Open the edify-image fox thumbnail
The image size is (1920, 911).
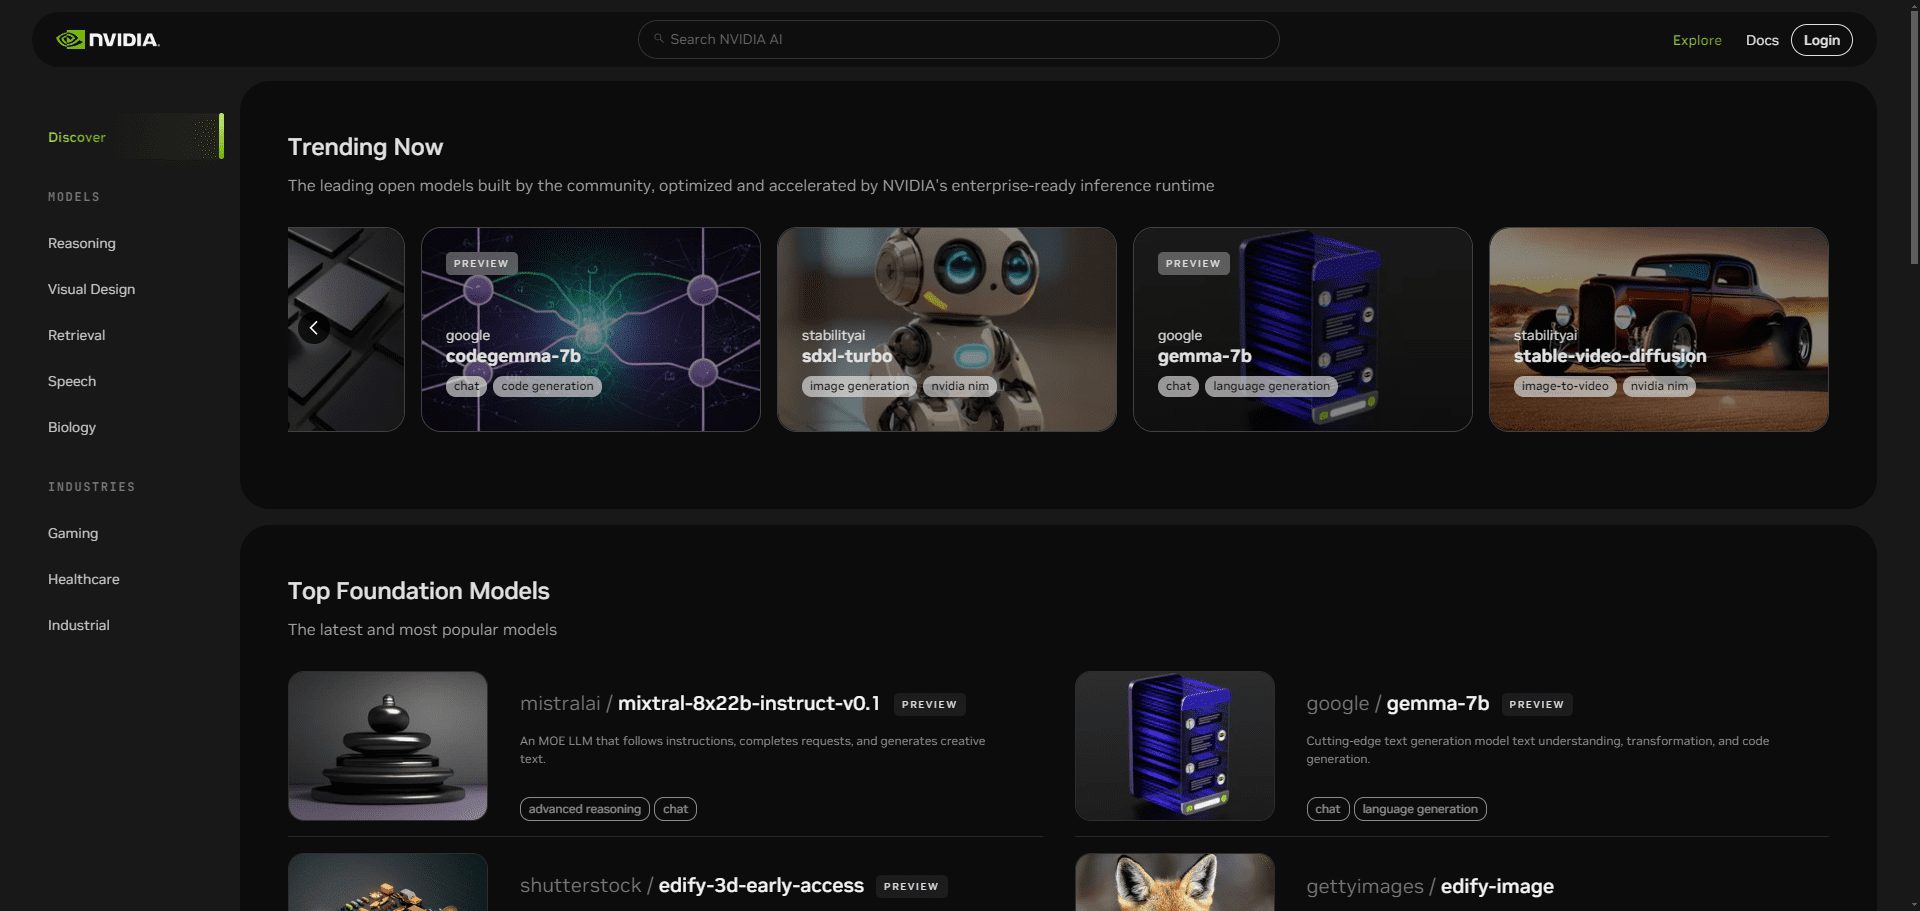point(1174,882)
